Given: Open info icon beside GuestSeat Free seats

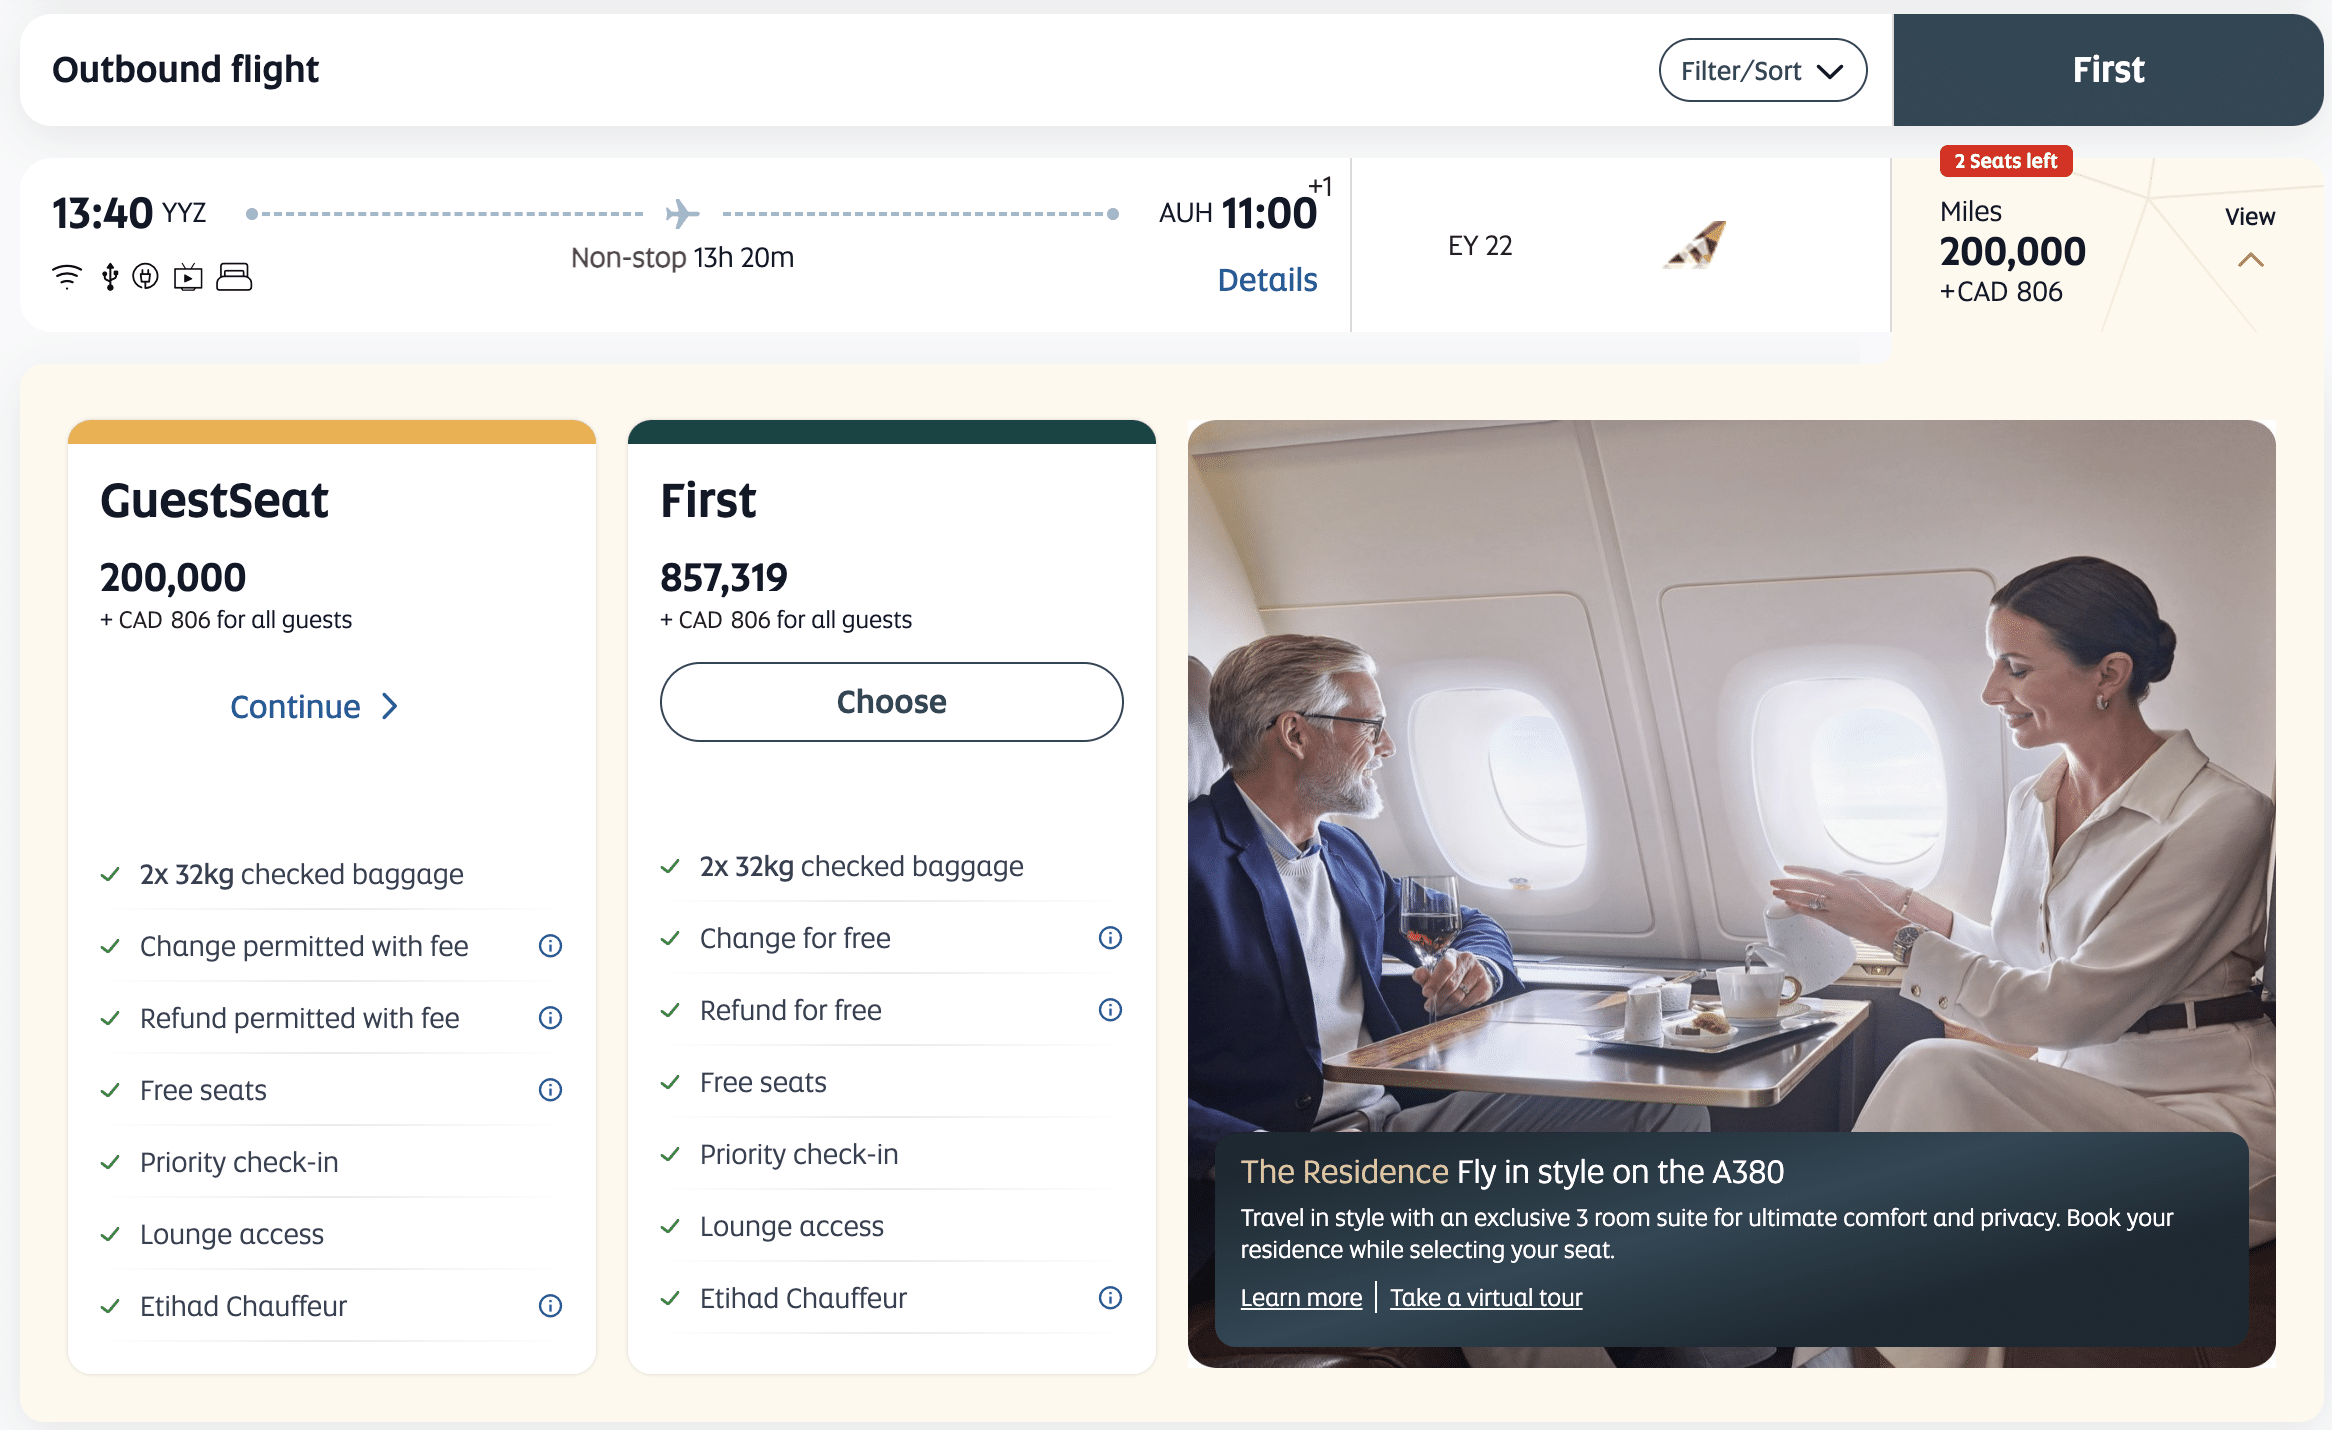Looking at the screenshot, I should (x=551, y=1090).
